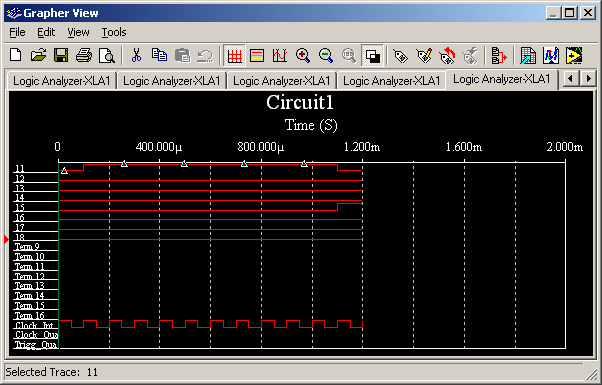Click the plain tag icon

(x=401, y=56)
